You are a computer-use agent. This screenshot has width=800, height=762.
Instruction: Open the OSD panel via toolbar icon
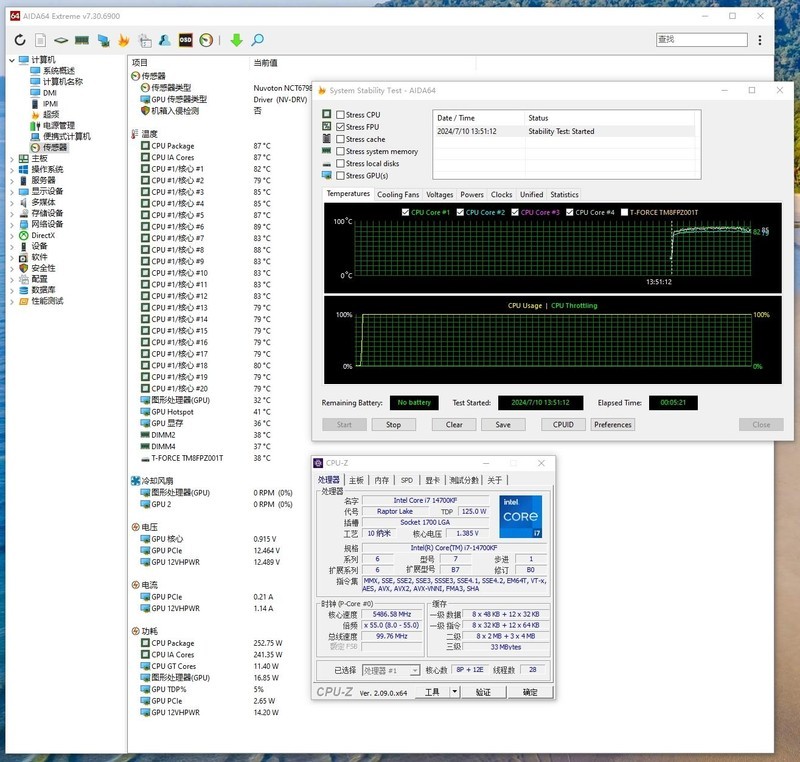click(x=184, y=42)
